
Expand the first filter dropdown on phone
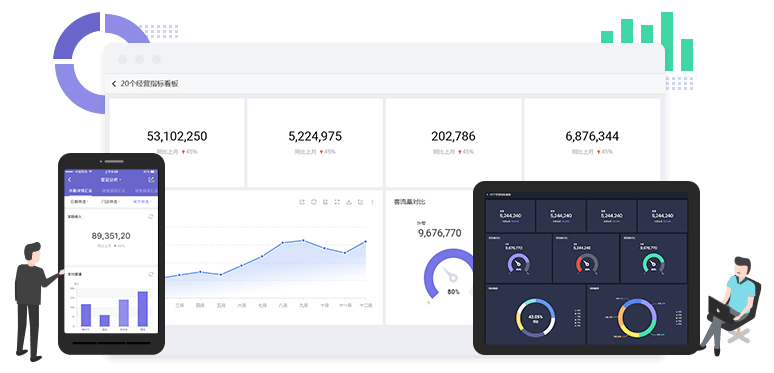click(x=79, y=201)
